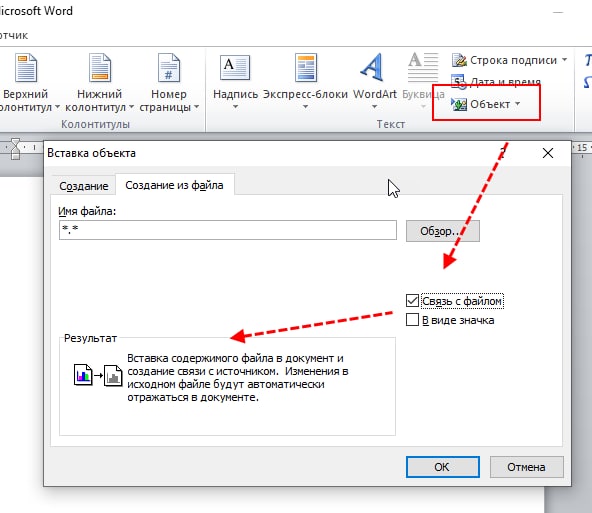Click the Header (Верхний колонтитул) icon
592x513 pixels.
tap(26, 68)
